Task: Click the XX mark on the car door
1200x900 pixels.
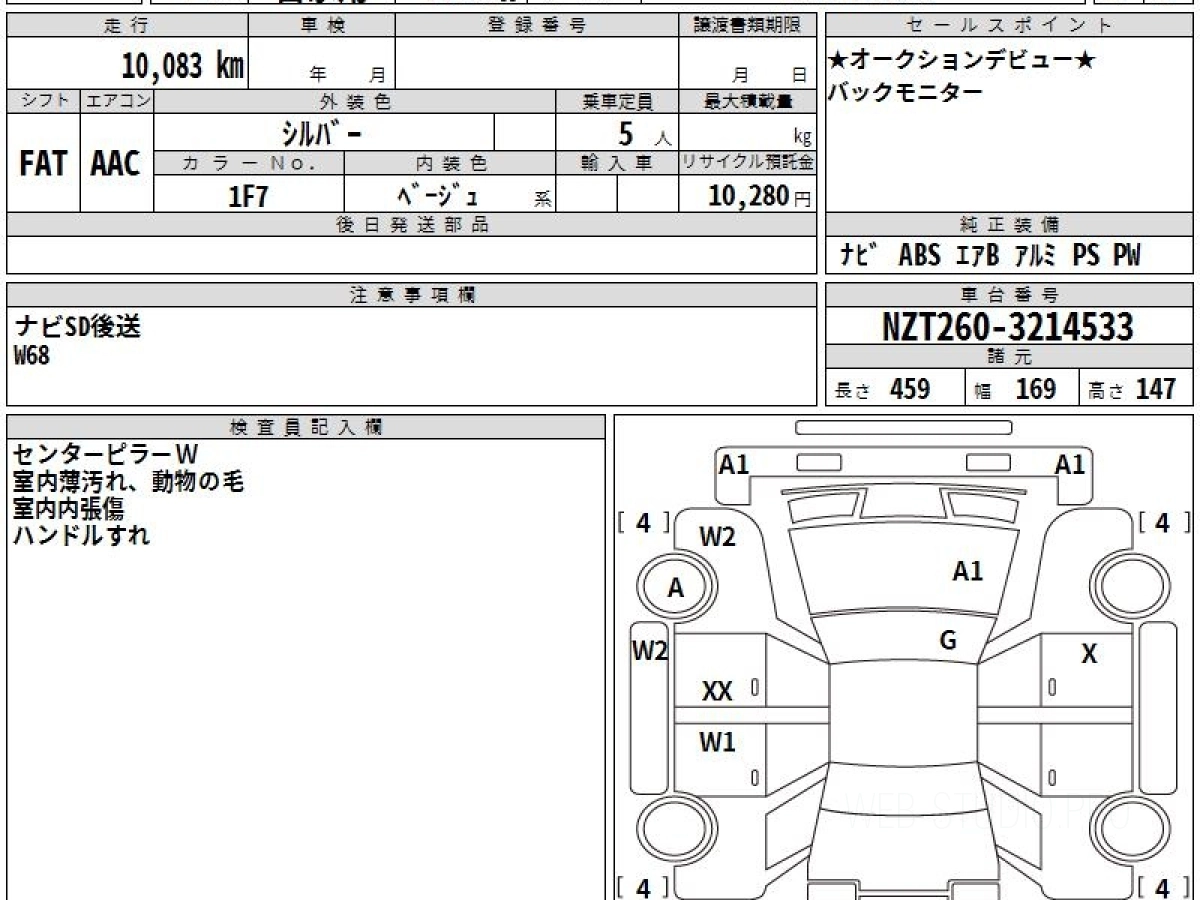Action: (x=717, y=691)
